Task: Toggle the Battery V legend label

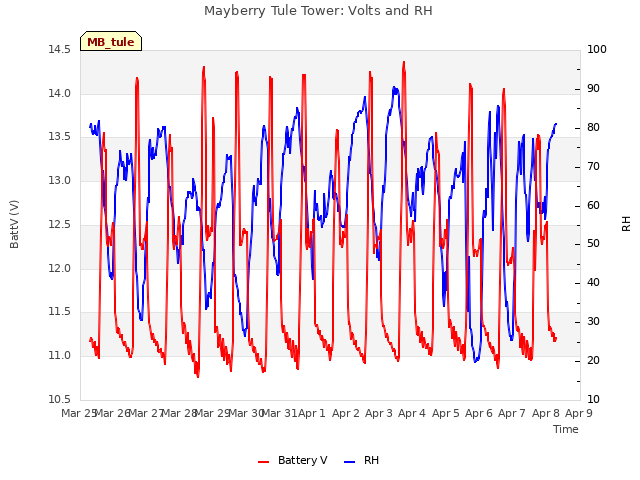Action: 302,460
